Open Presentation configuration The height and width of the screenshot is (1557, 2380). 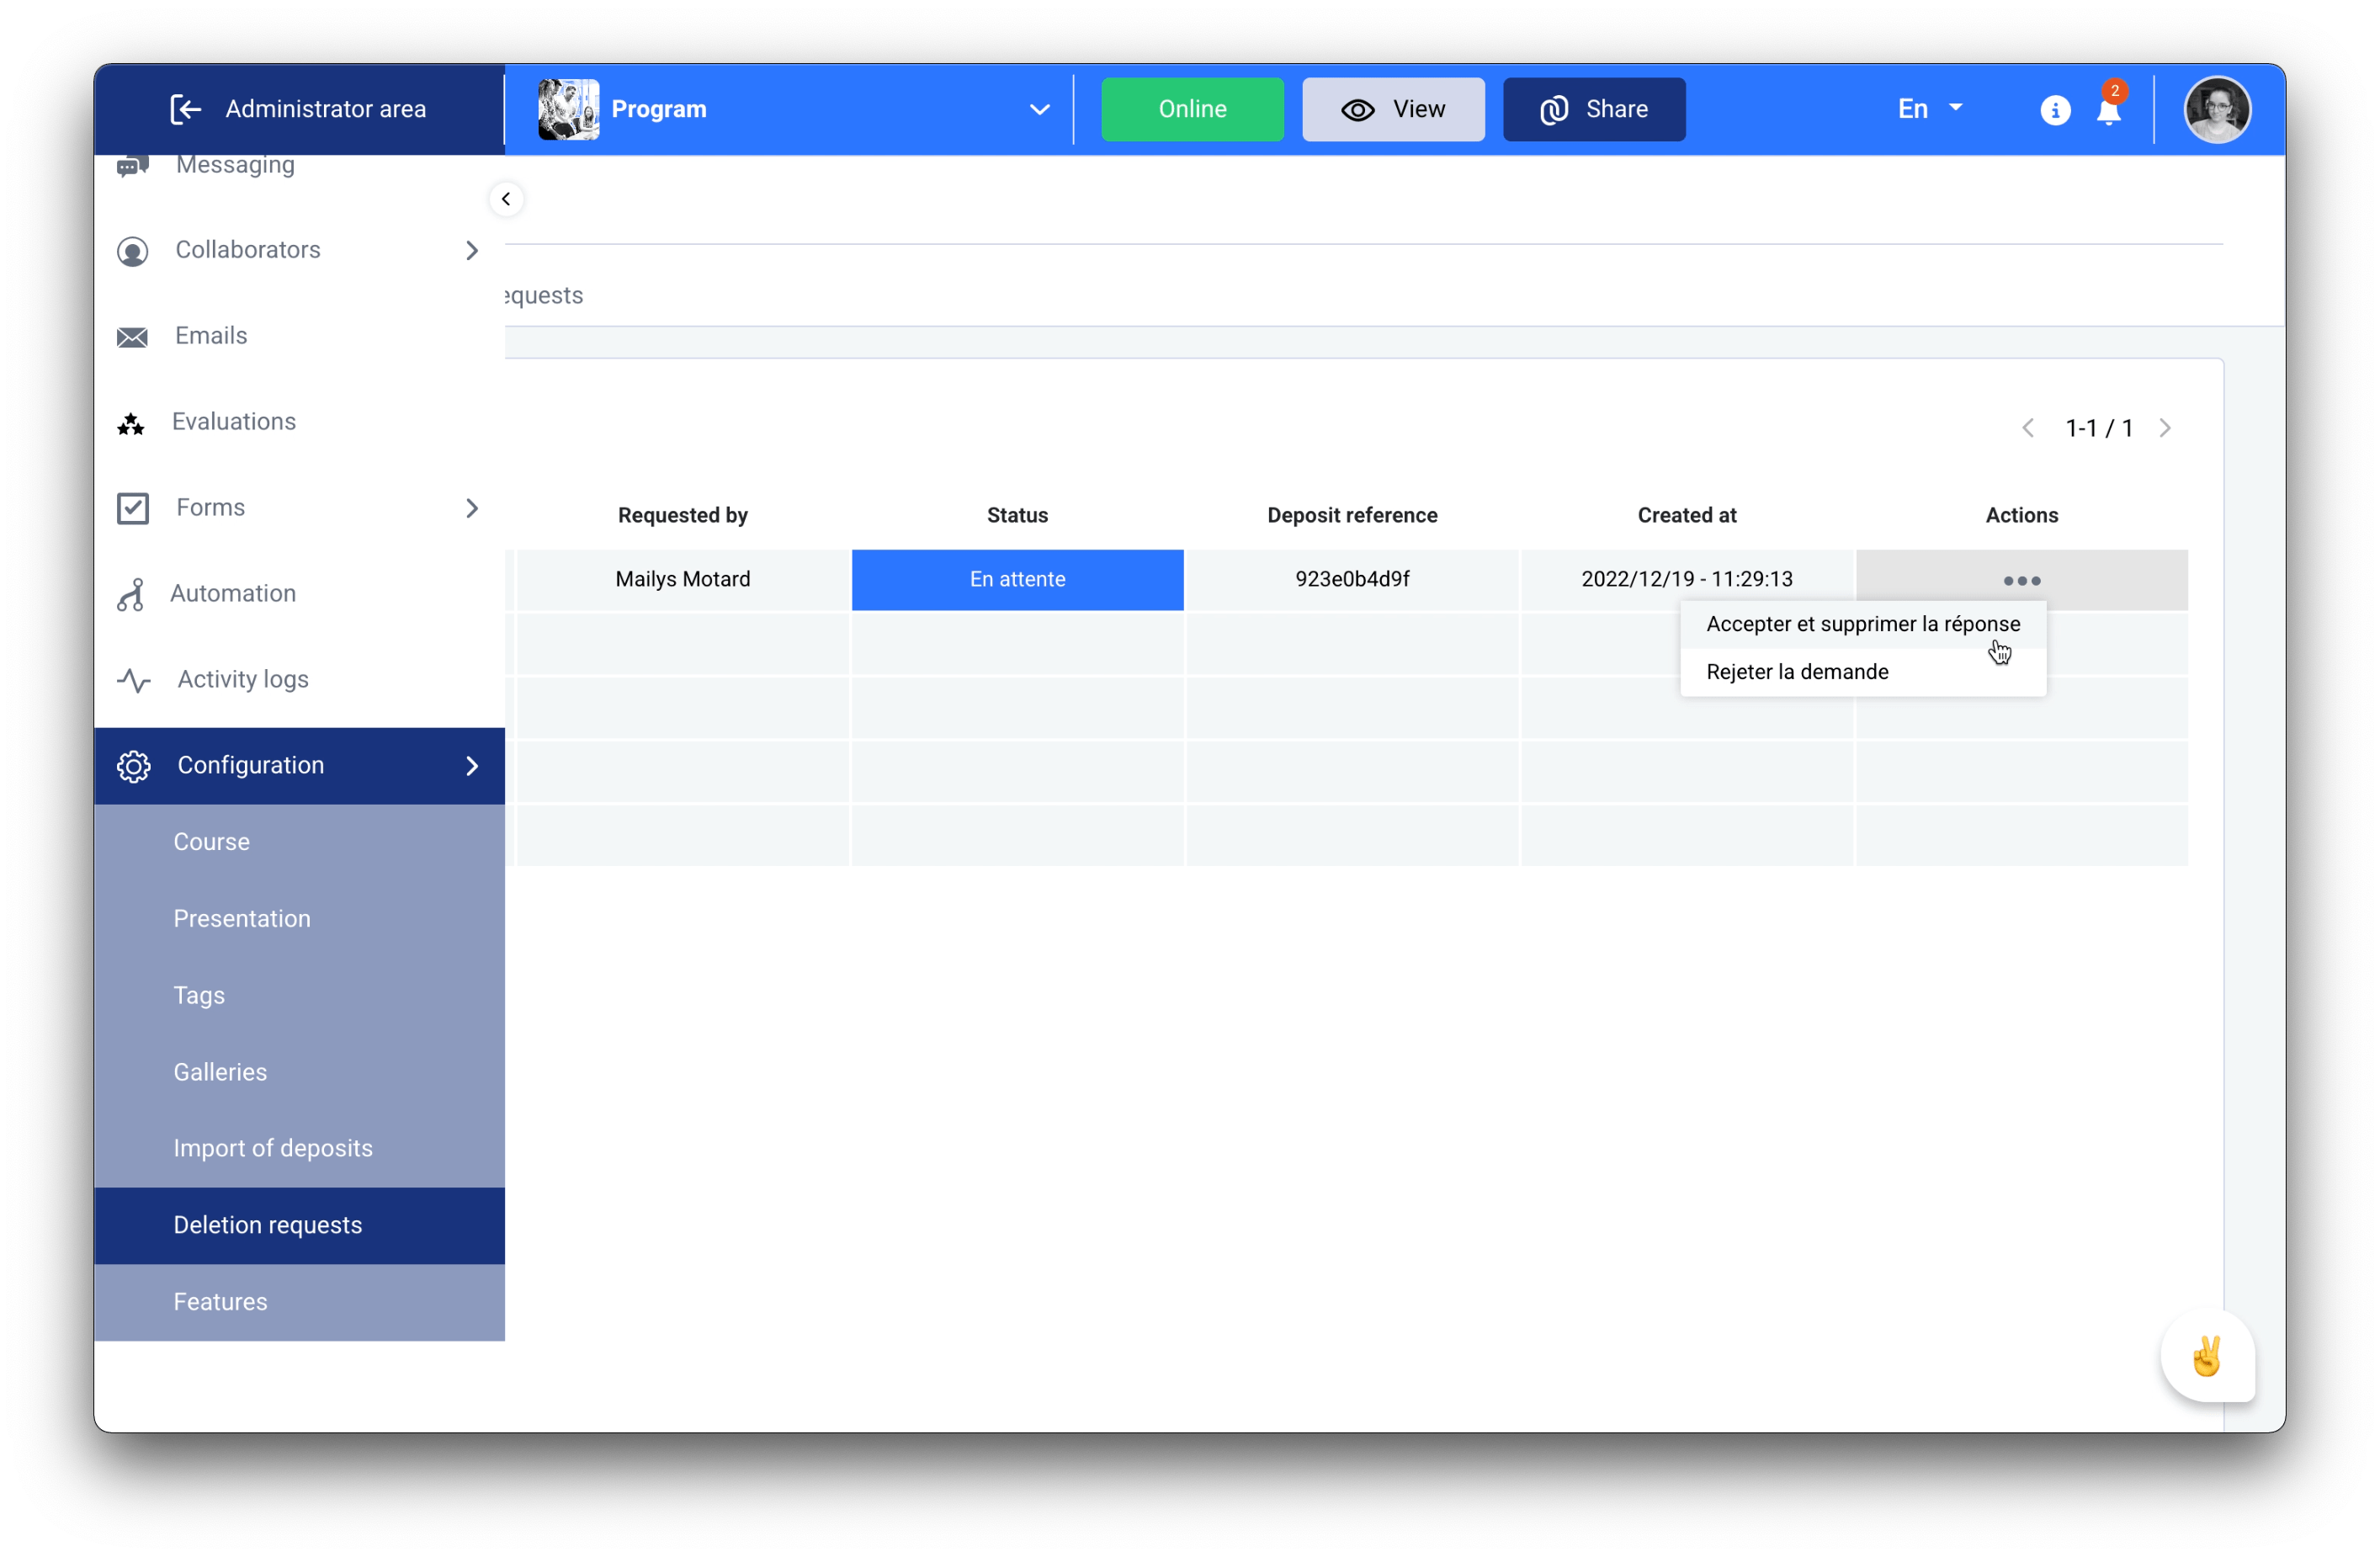299,919
